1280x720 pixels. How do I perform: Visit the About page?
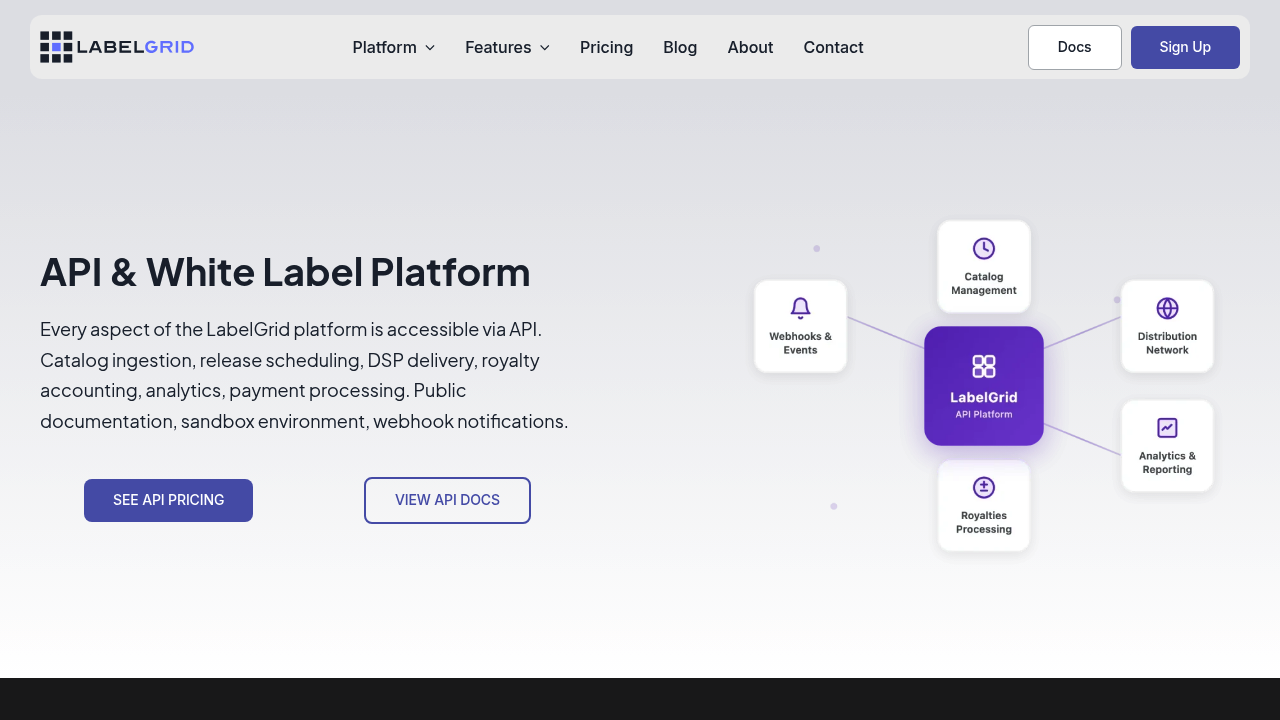pos(750,47)
